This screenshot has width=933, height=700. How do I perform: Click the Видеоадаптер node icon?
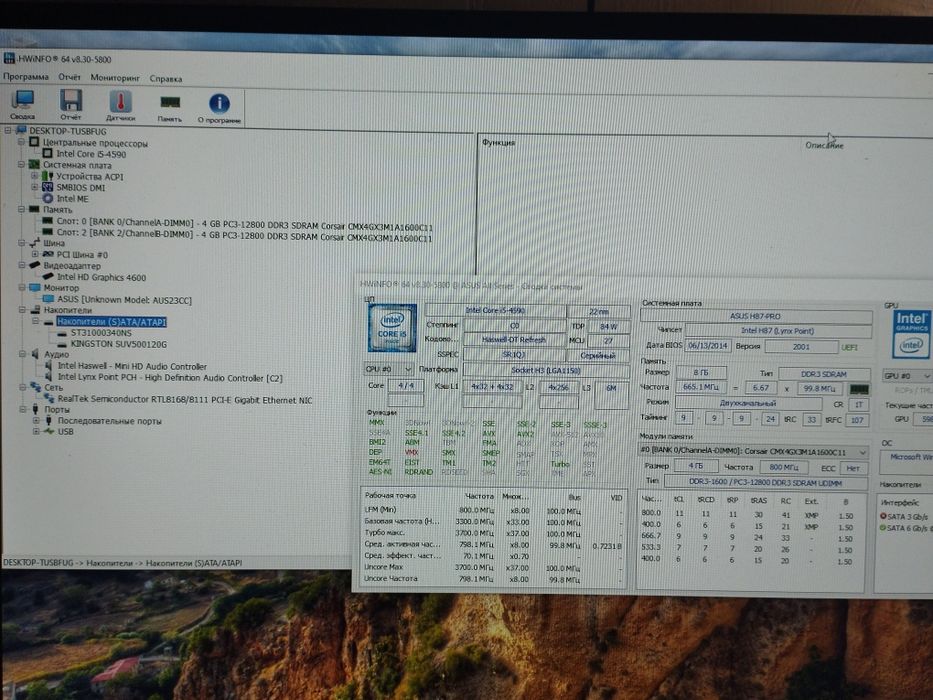coord(35,265)
